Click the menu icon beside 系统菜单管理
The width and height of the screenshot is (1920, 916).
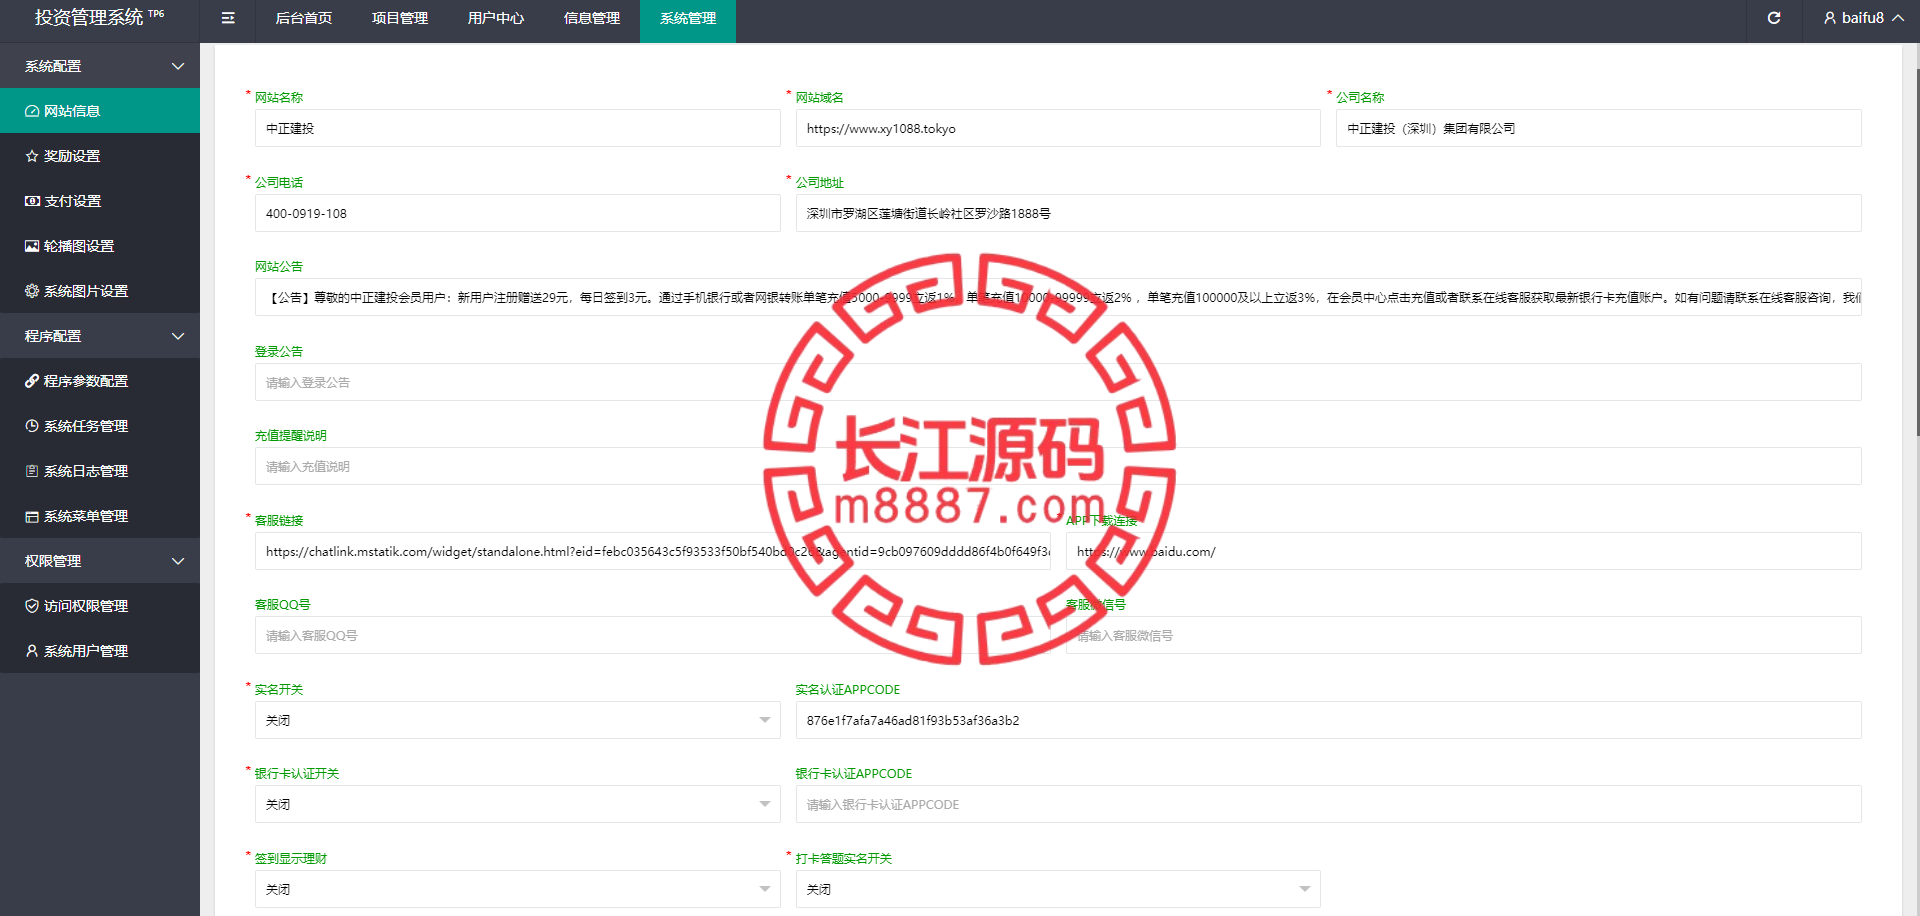click(32, 516)
